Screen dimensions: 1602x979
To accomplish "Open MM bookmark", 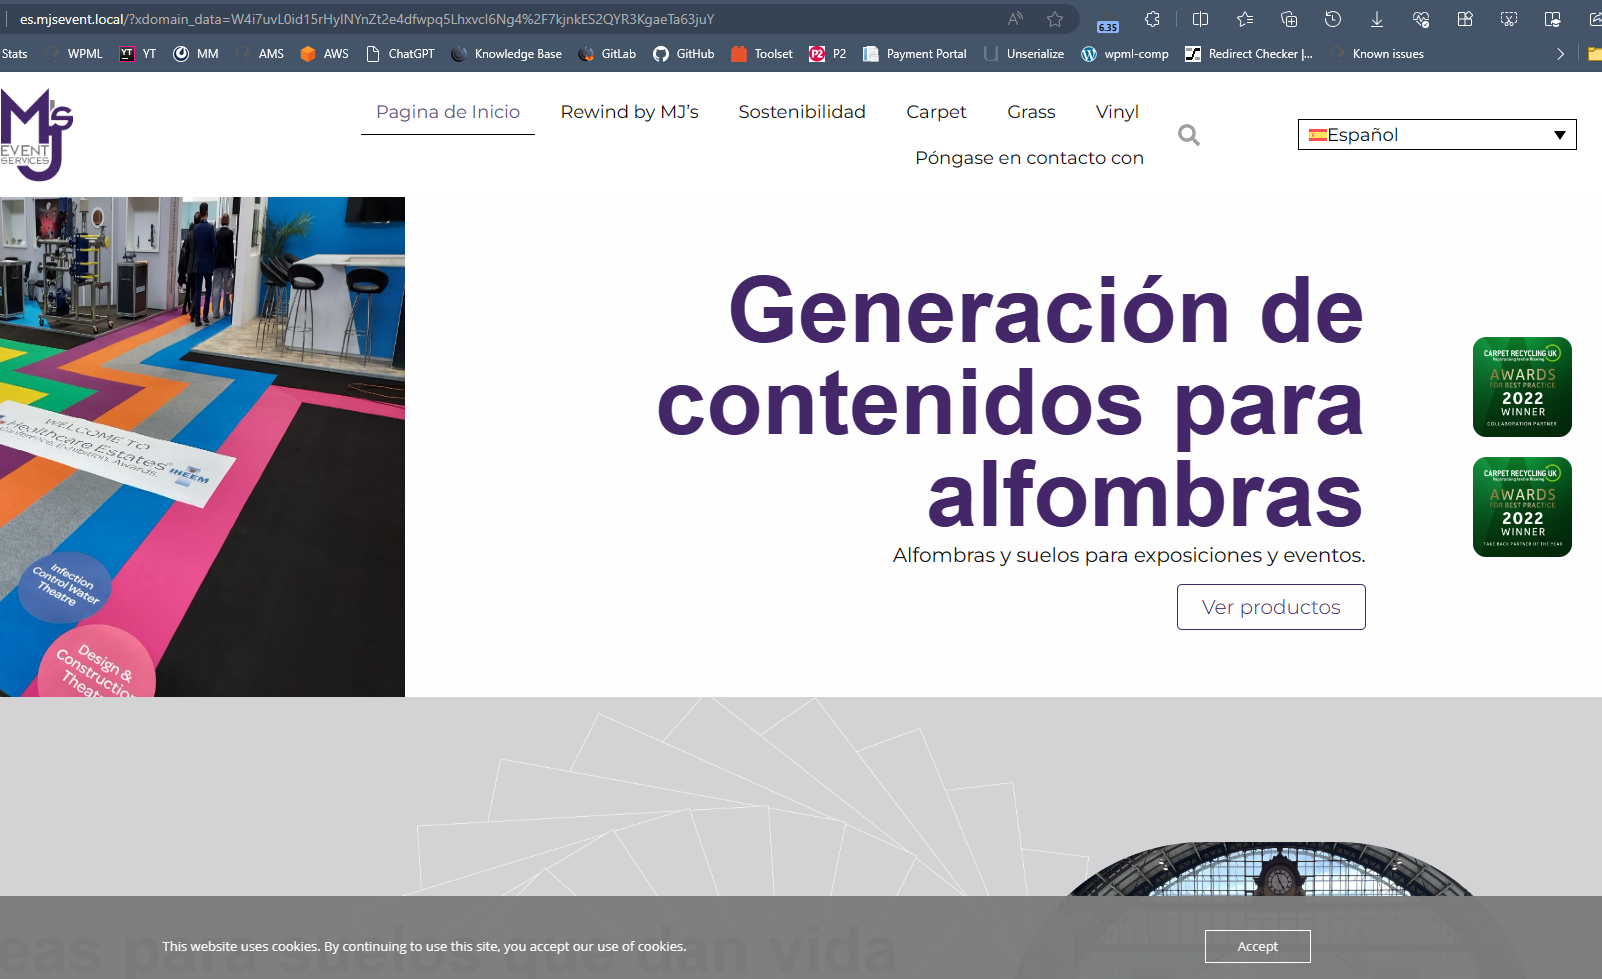I will click(x=196, y=54).
